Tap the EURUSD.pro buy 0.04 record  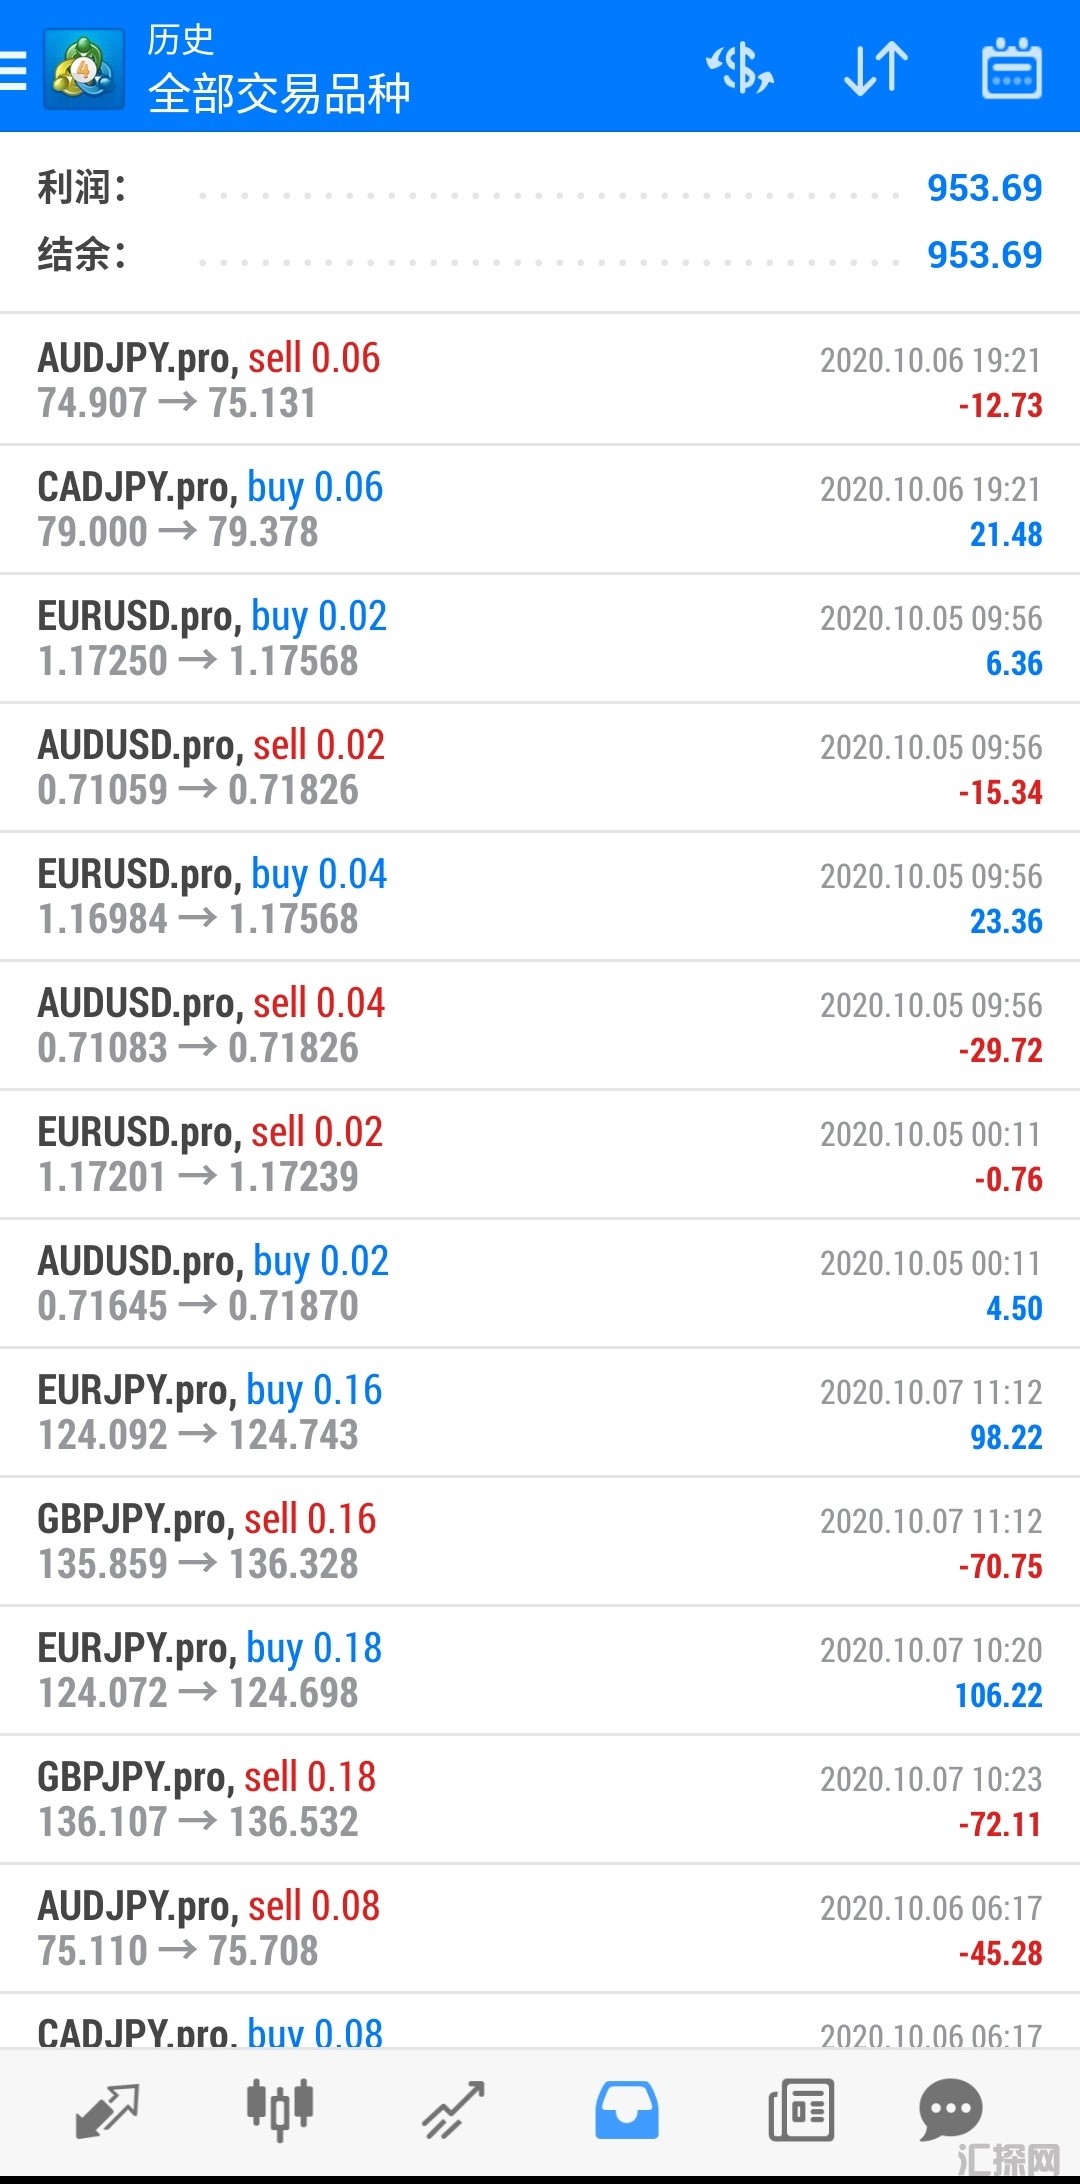point(540,897)
